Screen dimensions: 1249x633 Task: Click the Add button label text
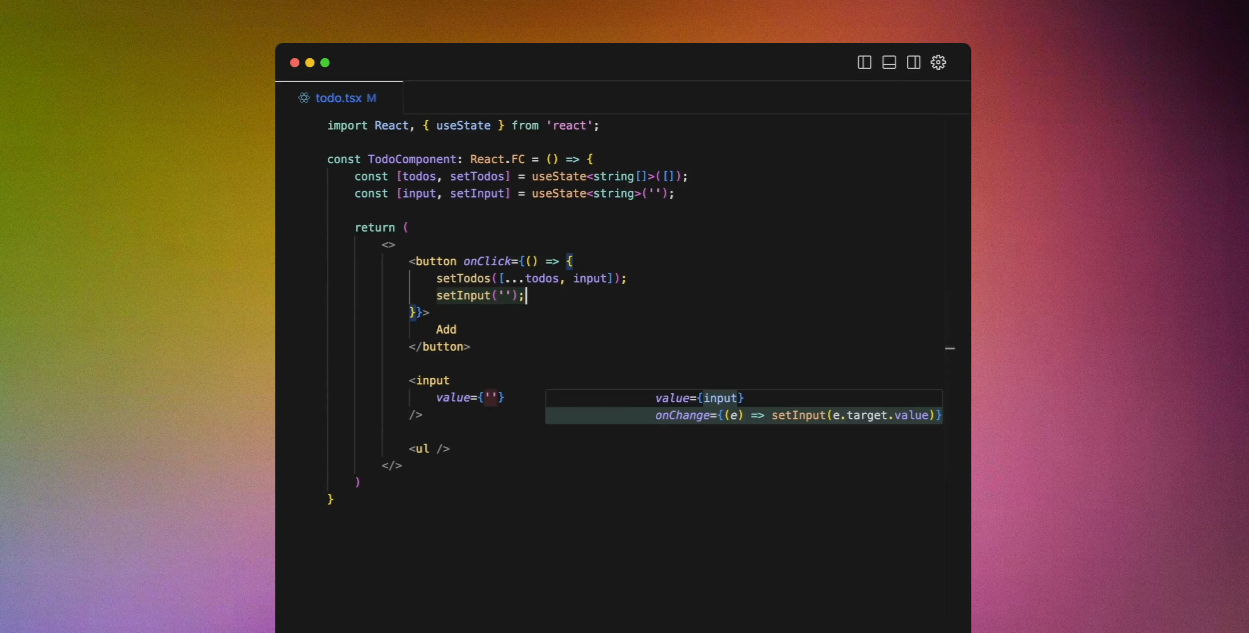tap(446, 330)
